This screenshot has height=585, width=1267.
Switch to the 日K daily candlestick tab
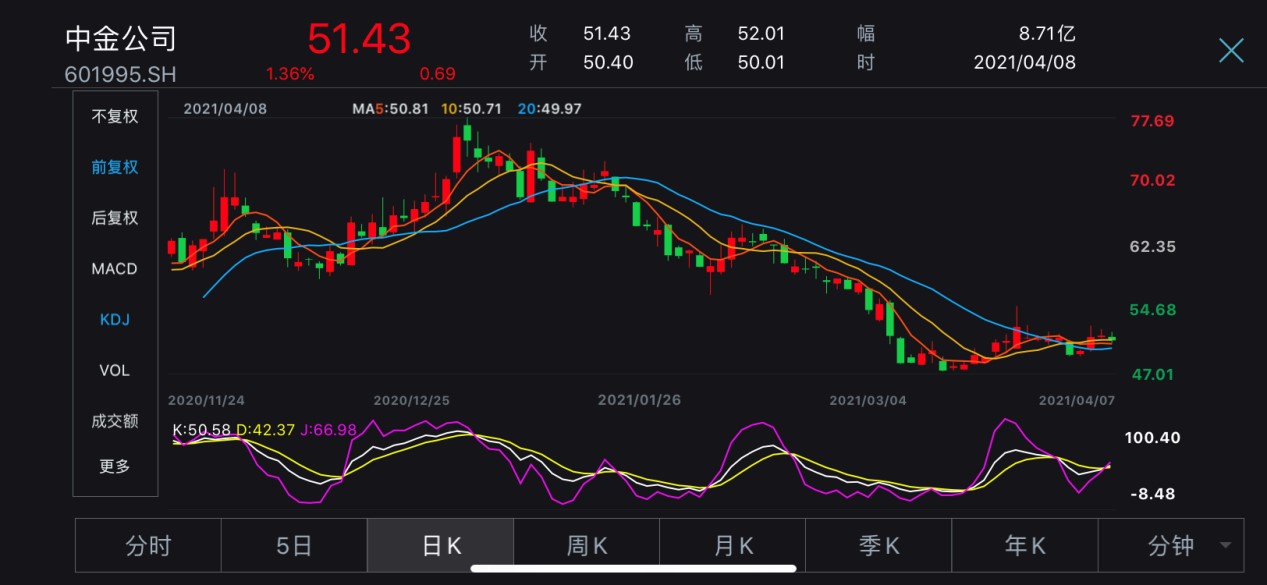pos(440,546)
